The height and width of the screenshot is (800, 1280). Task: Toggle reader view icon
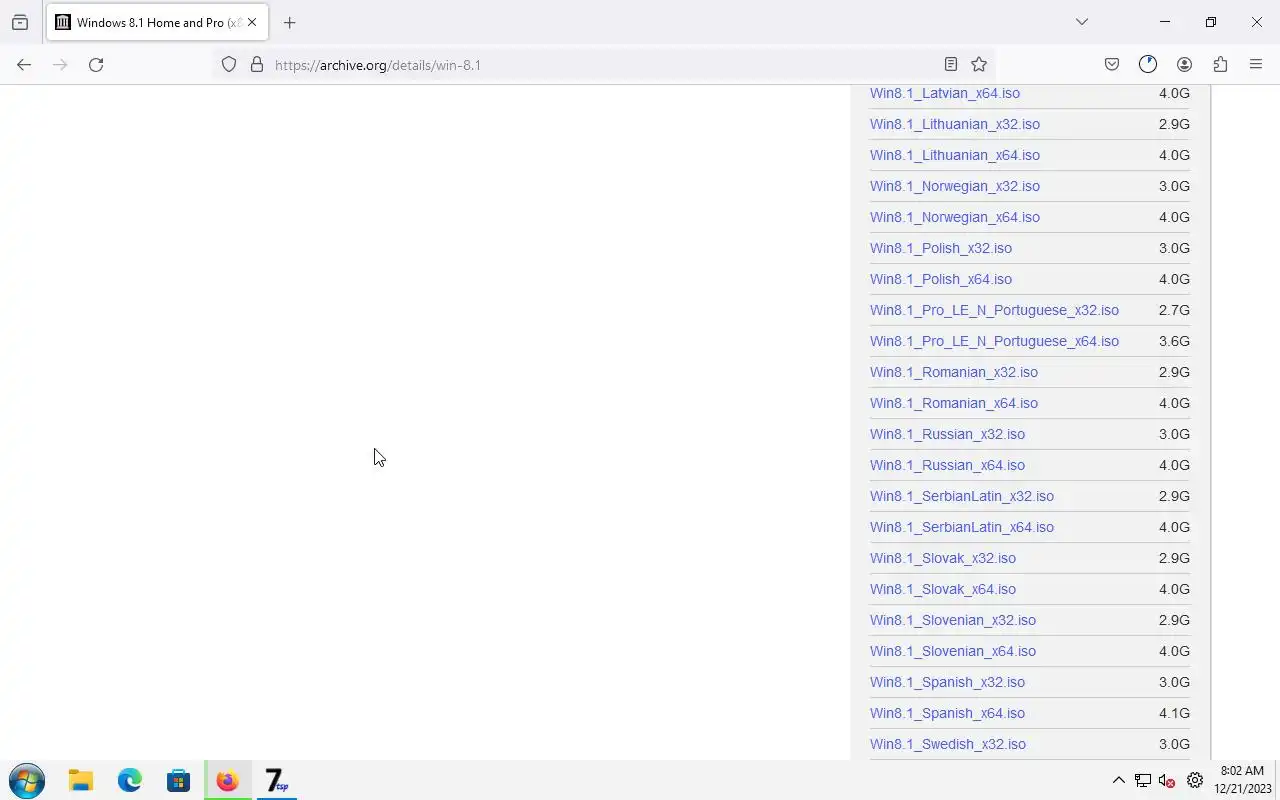[951, 65]
